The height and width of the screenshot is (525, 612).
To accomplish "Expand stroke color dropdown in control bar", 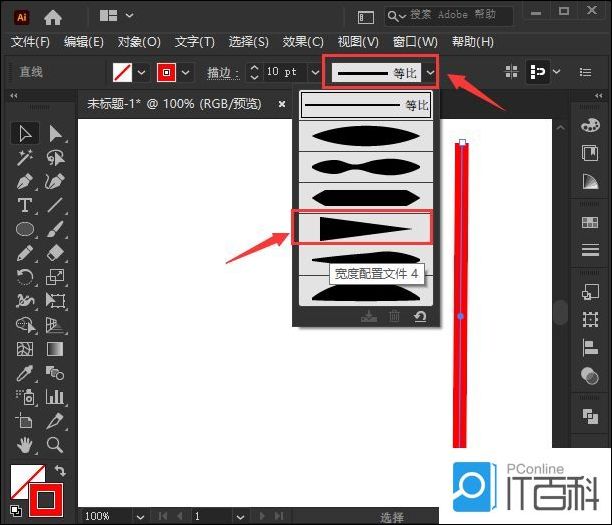I will click(186, 73).
